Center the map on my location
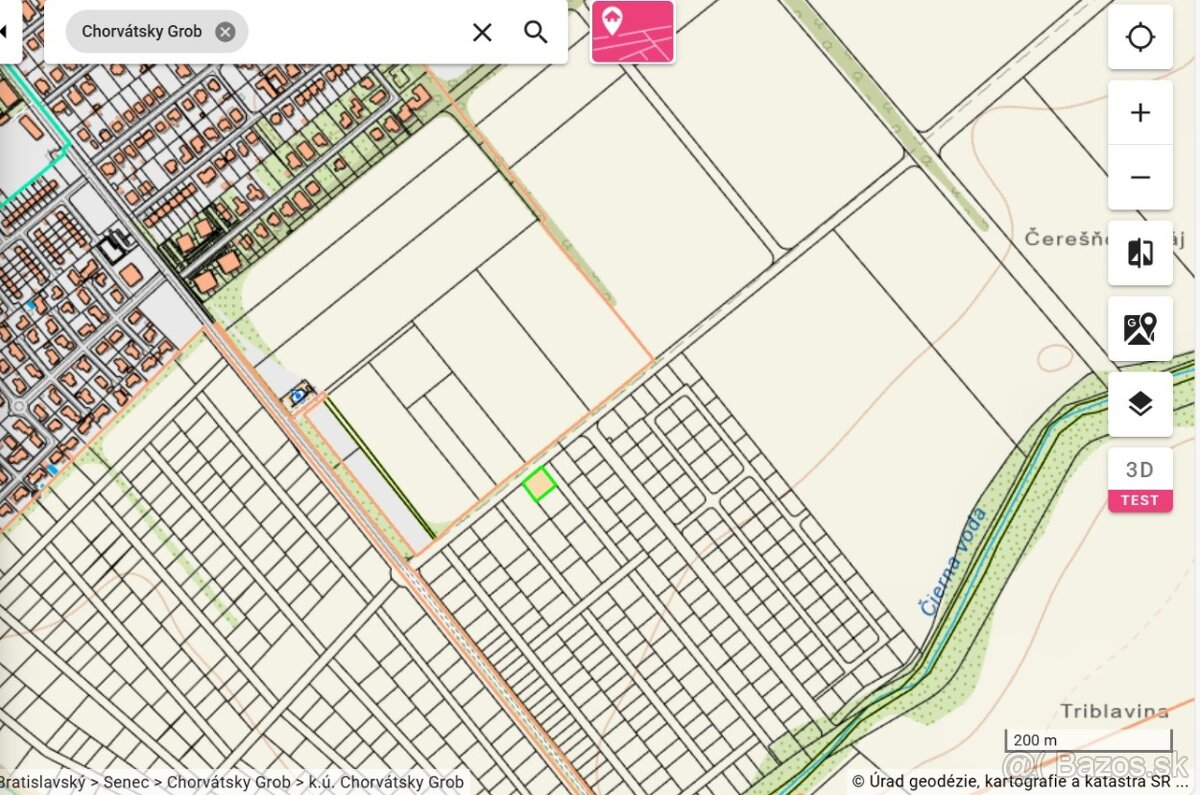 coord(1140,37)
